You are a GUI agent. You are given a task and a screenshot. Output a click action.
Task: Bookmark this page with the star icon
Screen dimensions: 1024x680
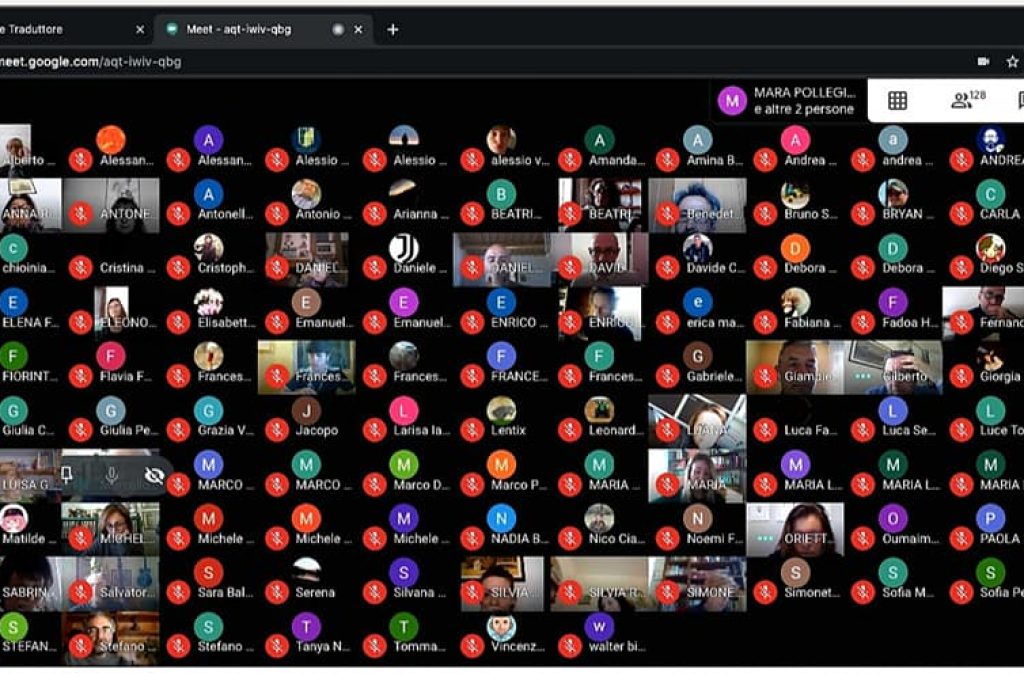1012,61
